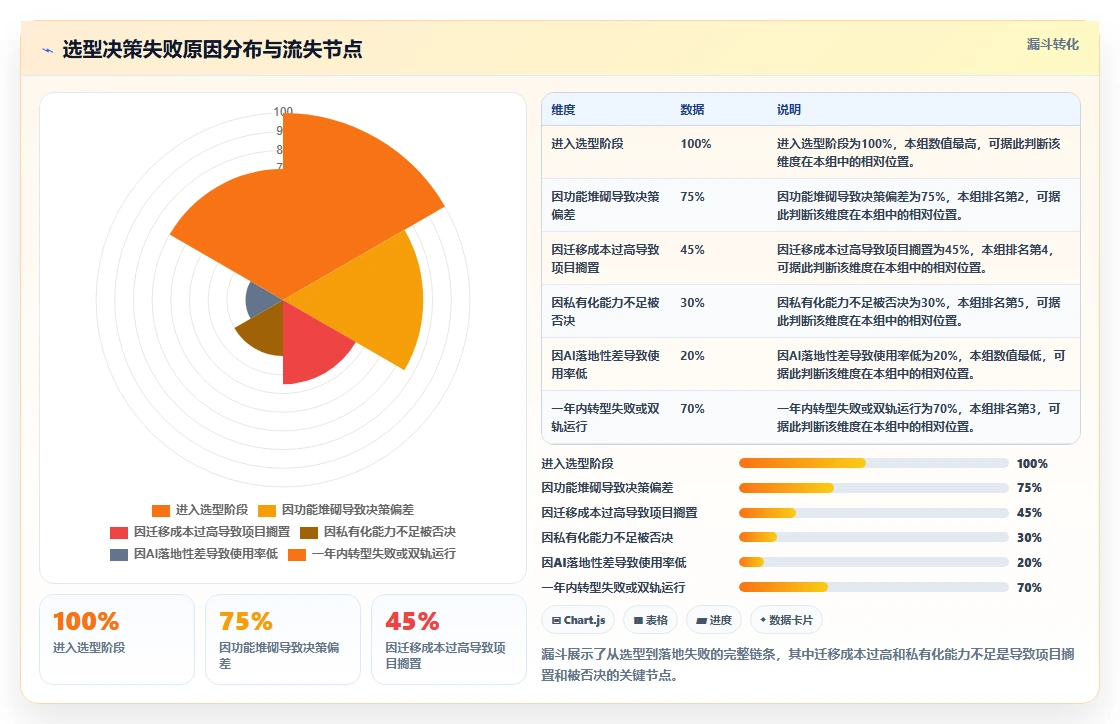Viewport: 1120px width, 724px height.
Task: Click progress bar for 因私有化能力不足被否决
Action: [x=874, y=538]
